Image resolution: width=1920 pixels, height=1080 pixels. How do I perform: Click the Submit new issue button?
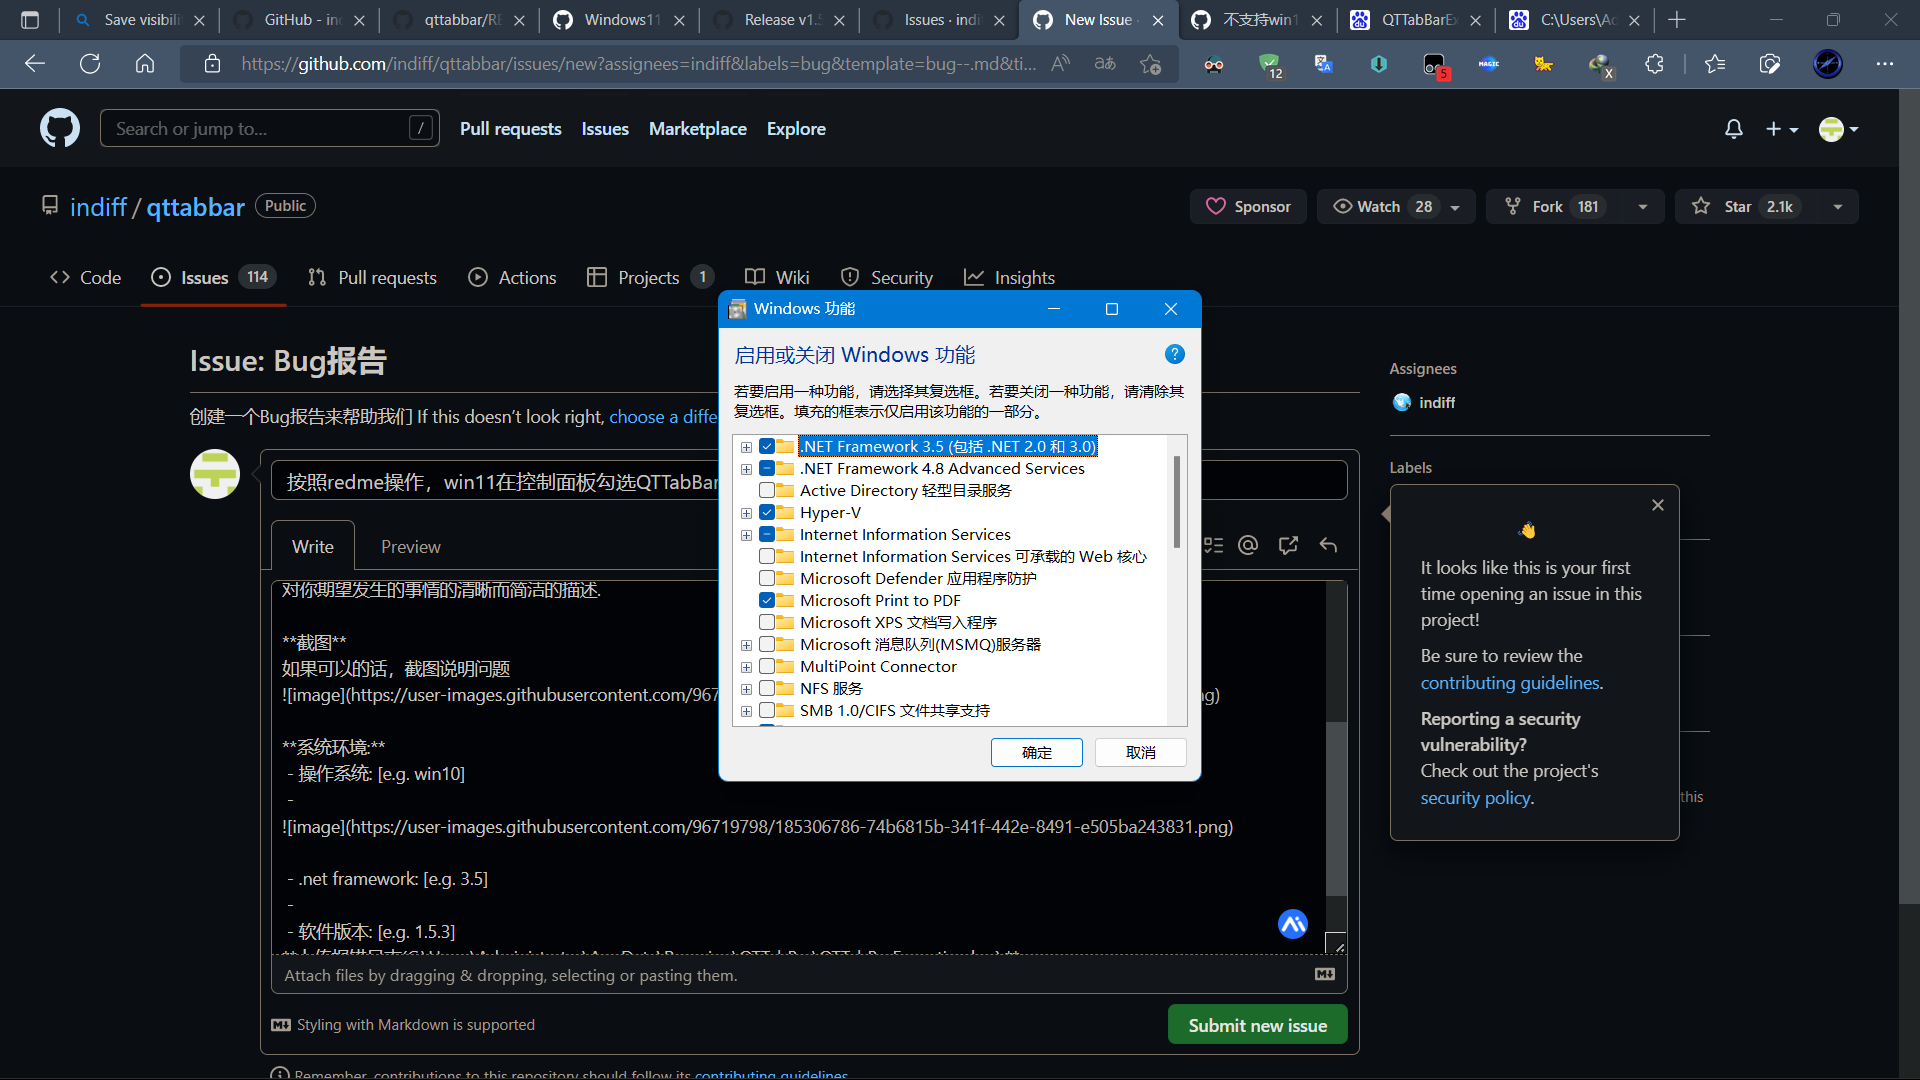(1257, 1024)
